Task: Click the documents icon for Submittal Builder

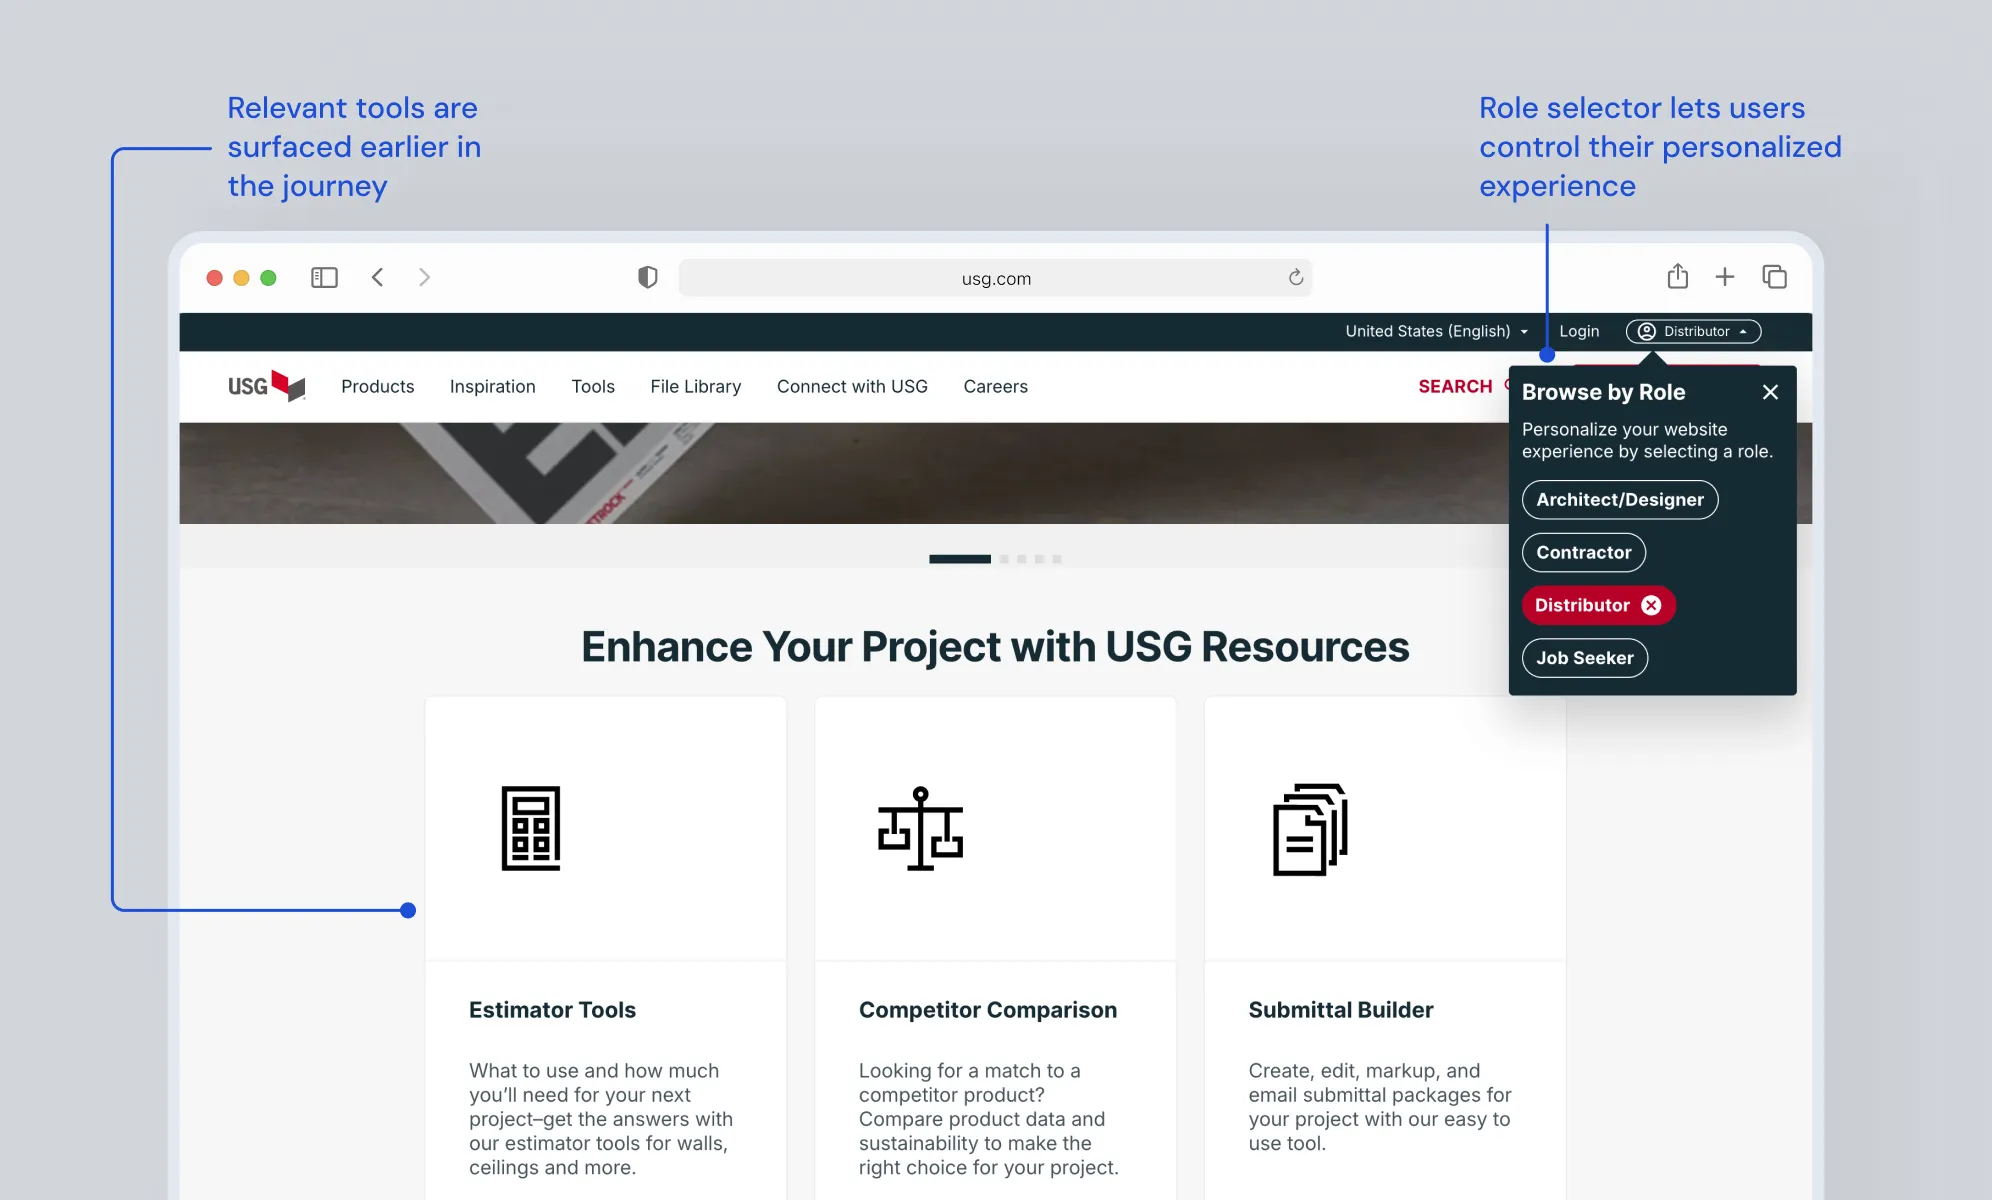Action: 1310,829
